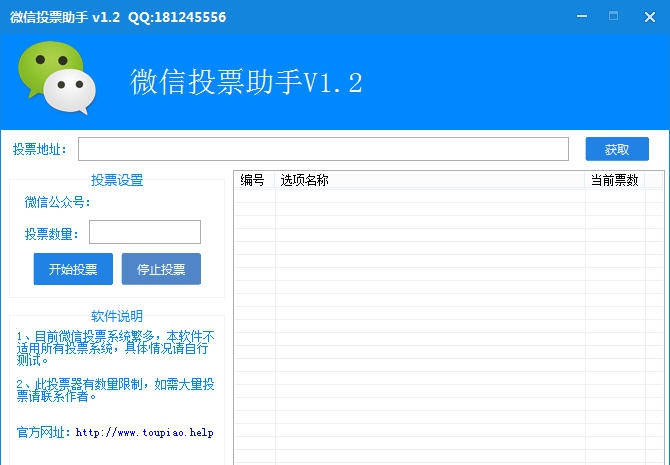Screen dimensions: 670x465
Task: Sort by 当前票数 column header
Action: click(x=615, y=180)
